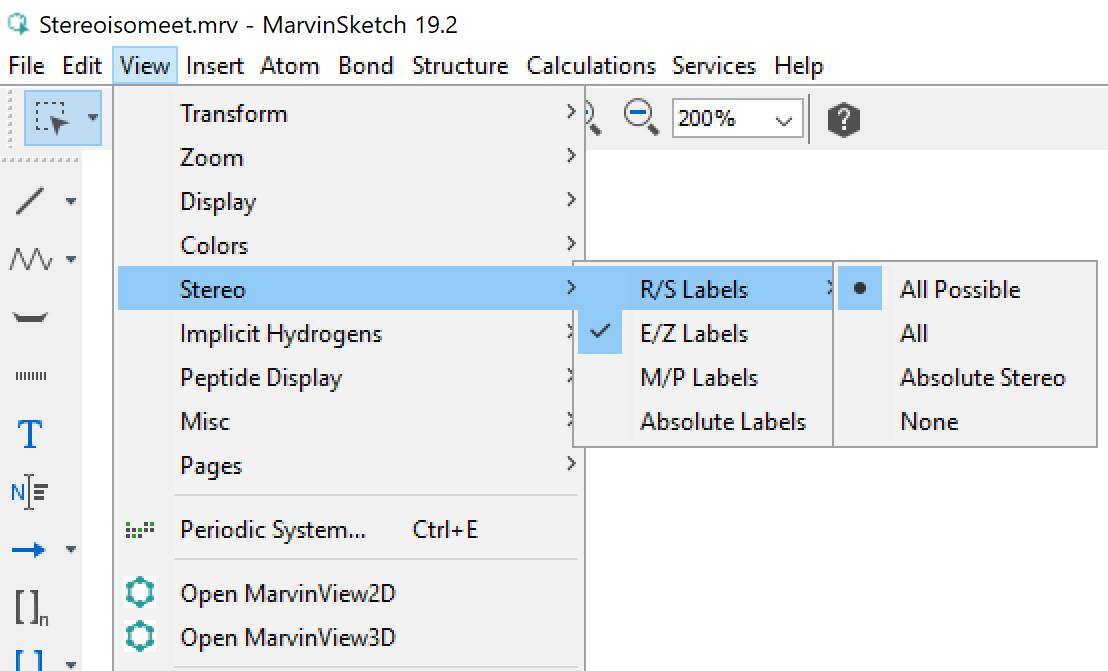Click the zoom out magnifier icon
The image size is (1108, 671).
coord(641,118)
